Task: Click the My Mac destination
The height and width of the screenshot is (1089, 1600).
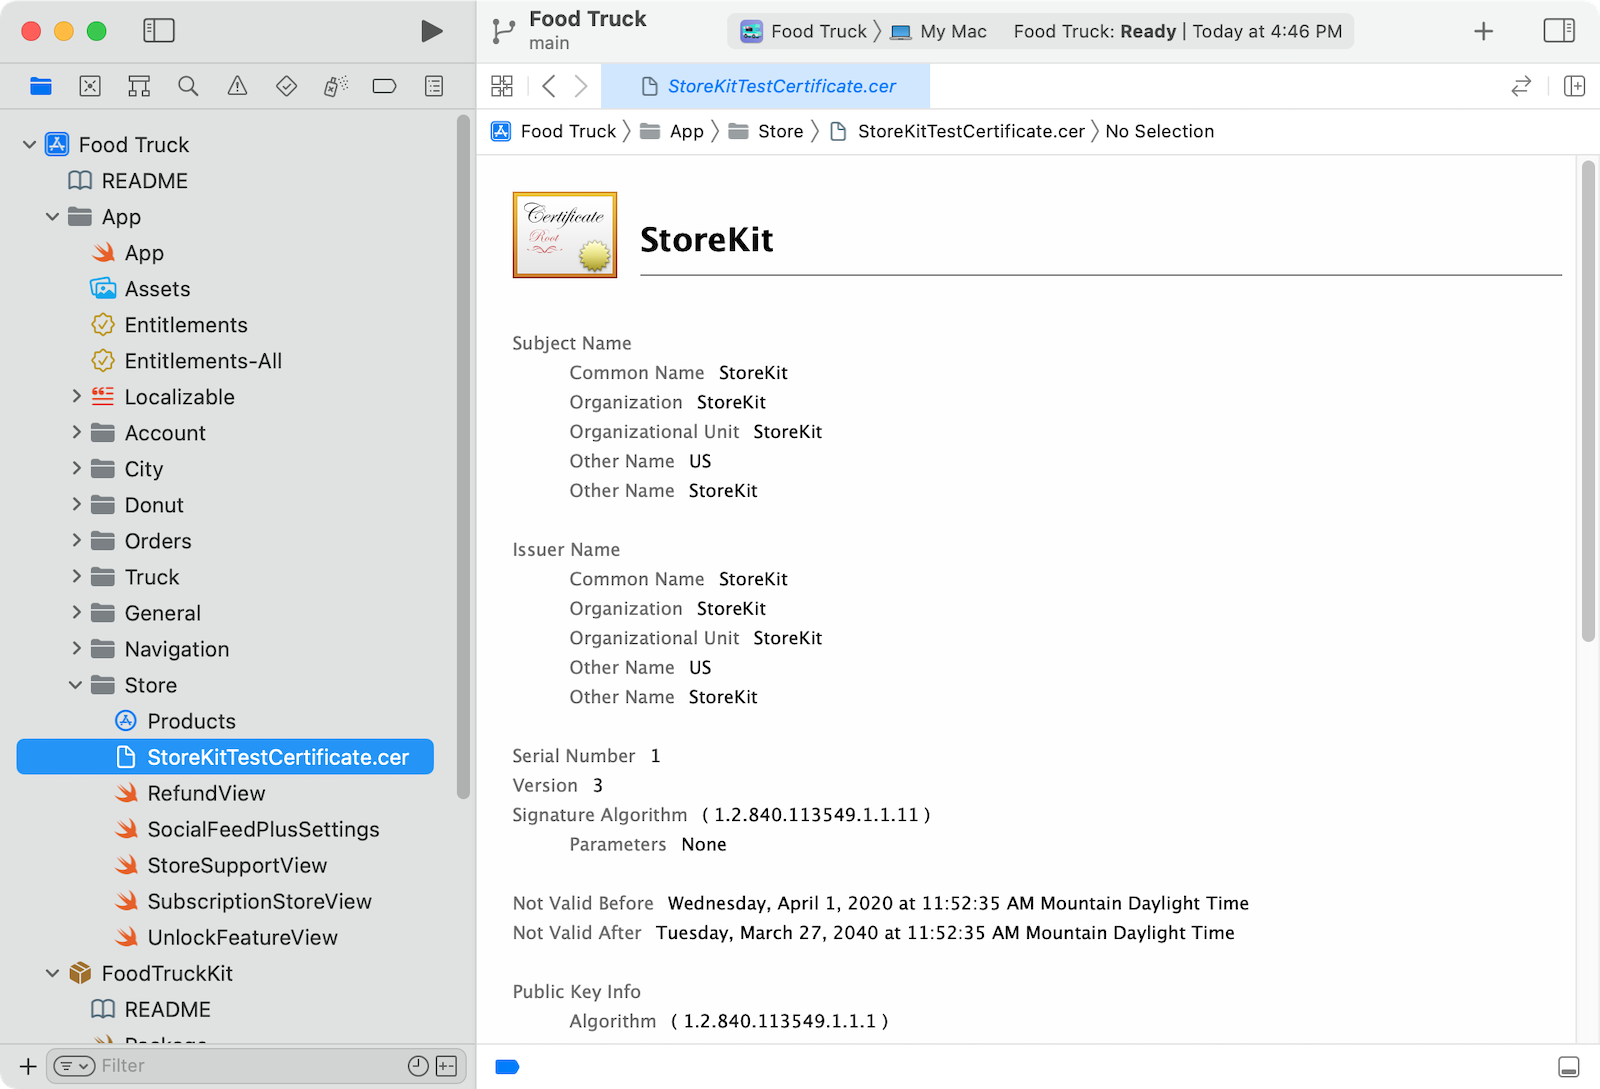Action: (938, 31)
